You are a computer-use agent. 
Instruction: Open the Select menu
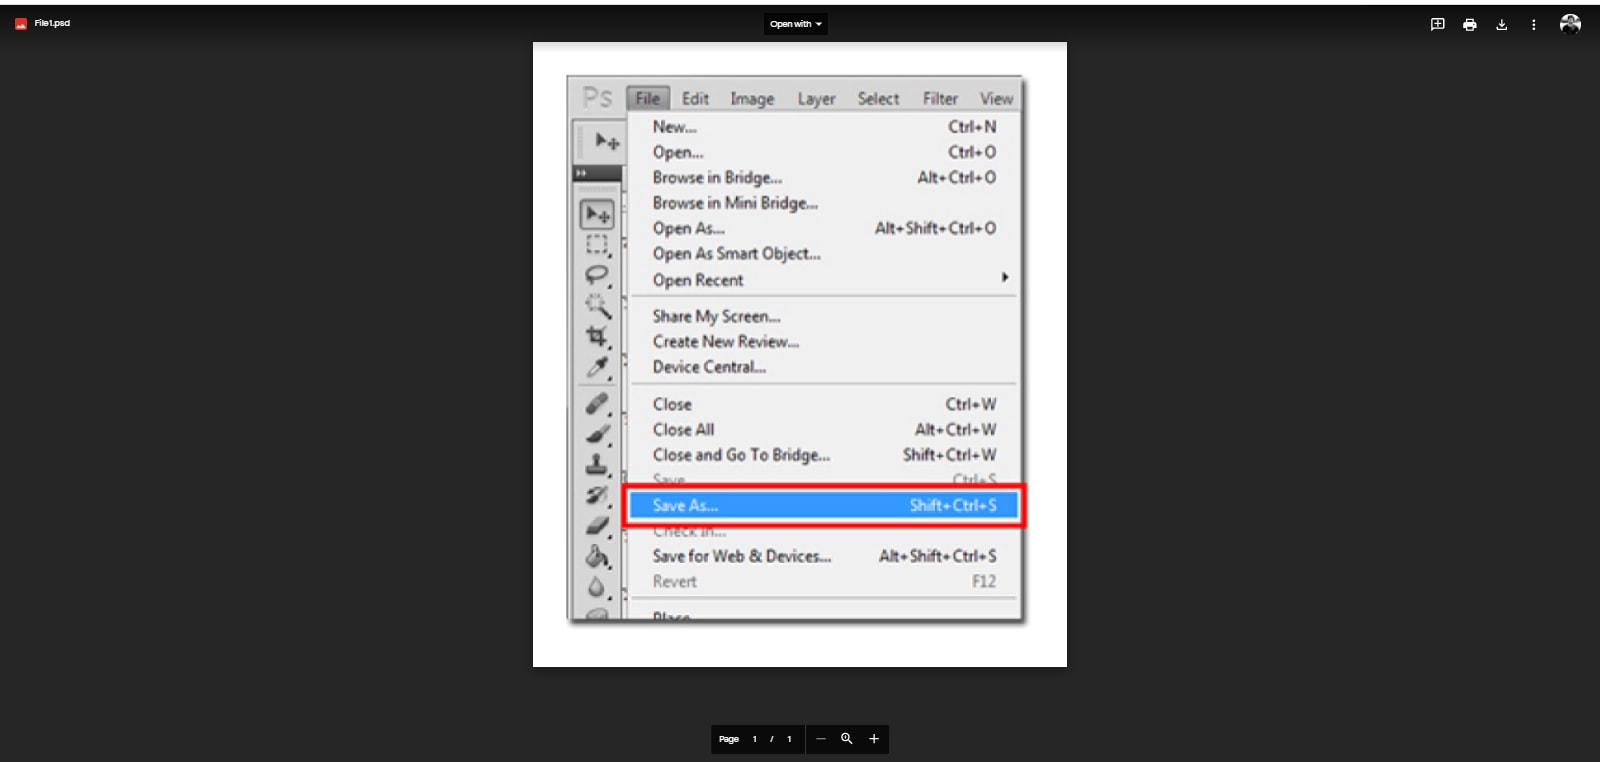pos(878,98)
